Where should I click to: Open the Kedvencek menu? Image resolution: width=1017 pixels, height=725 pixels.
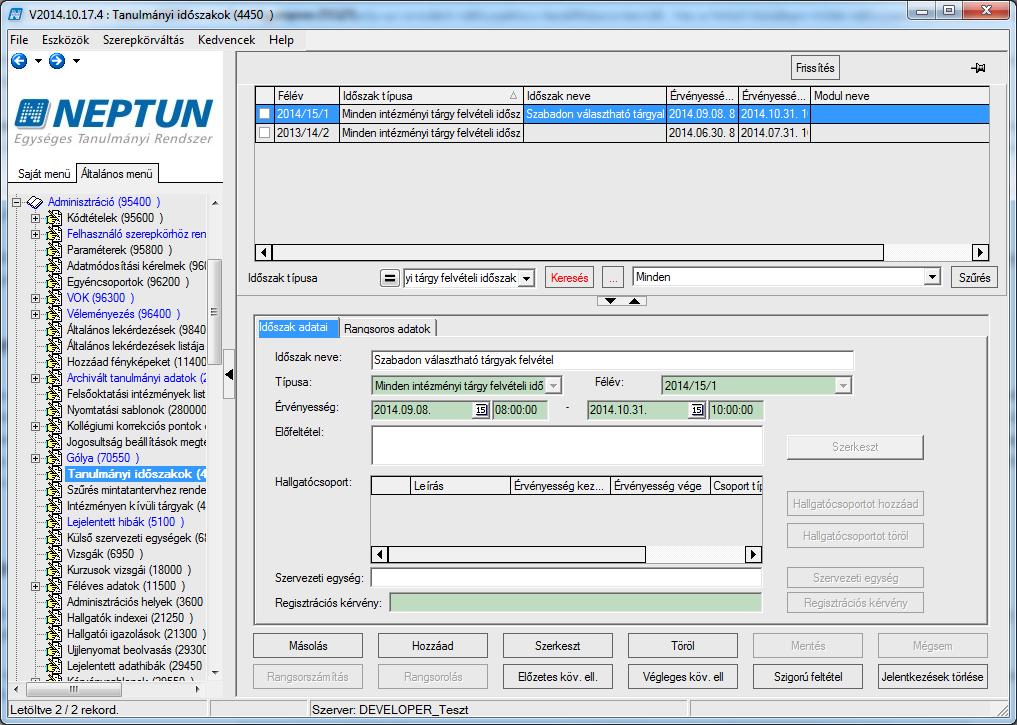point(226,40)
